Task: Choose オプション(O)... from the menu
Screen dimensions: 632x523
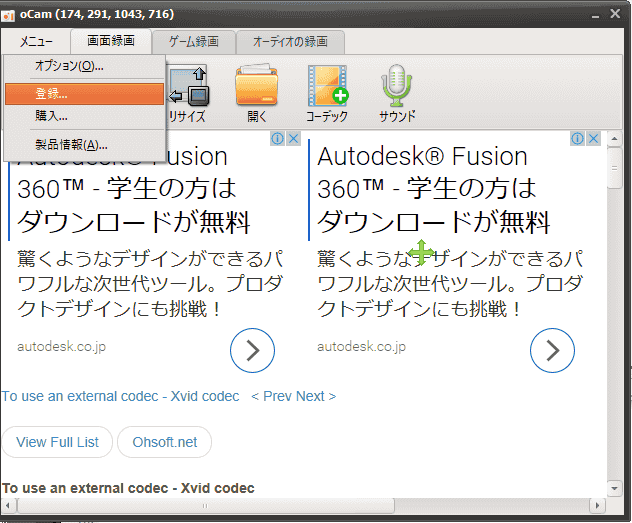Action: 85,66
